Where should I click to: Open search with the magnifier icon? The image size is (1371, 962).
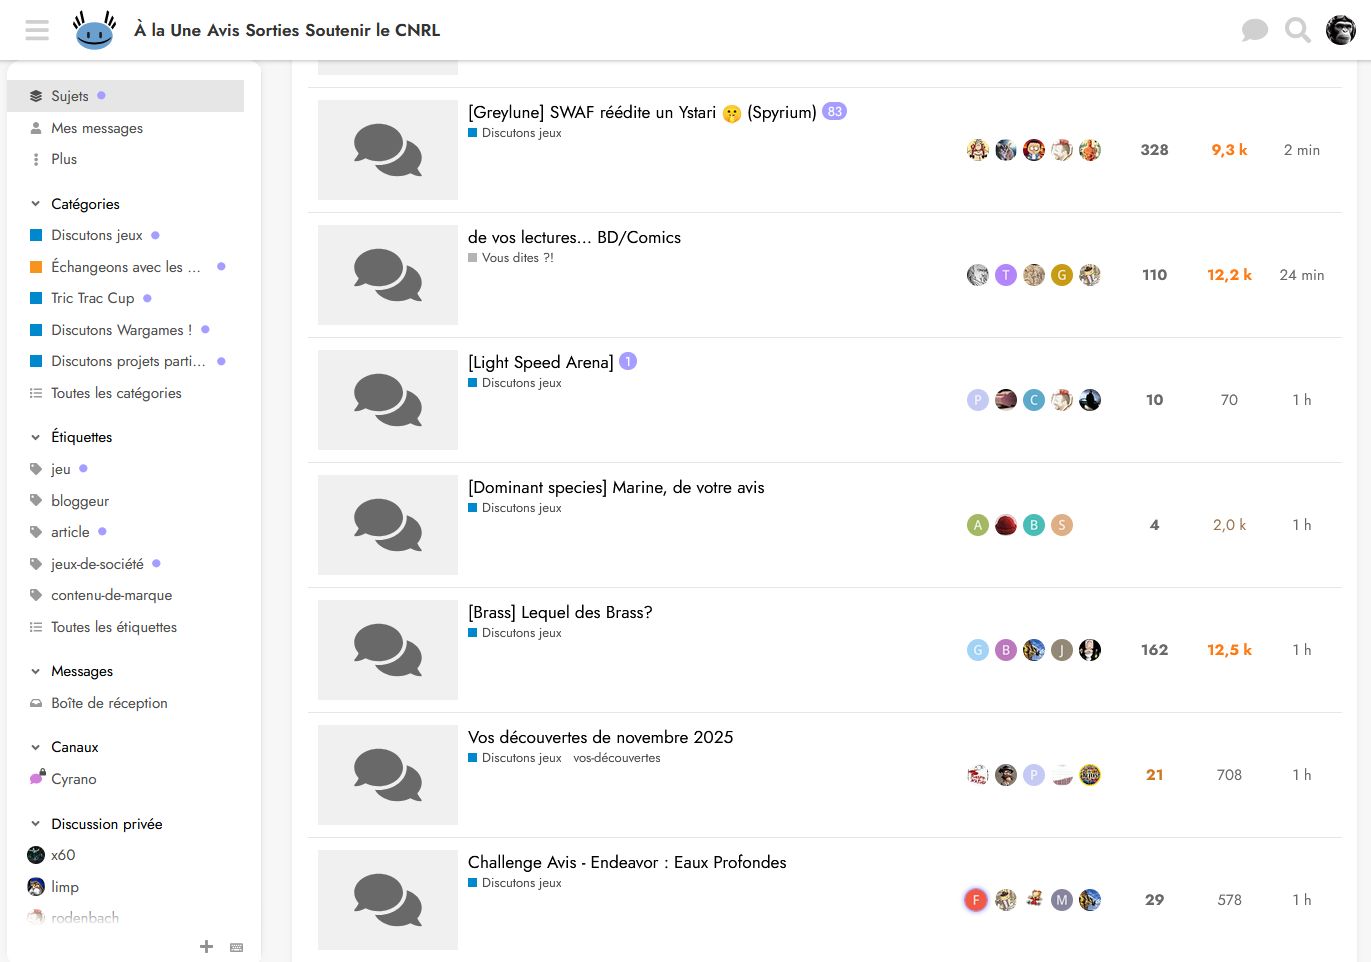point(1297,30)
